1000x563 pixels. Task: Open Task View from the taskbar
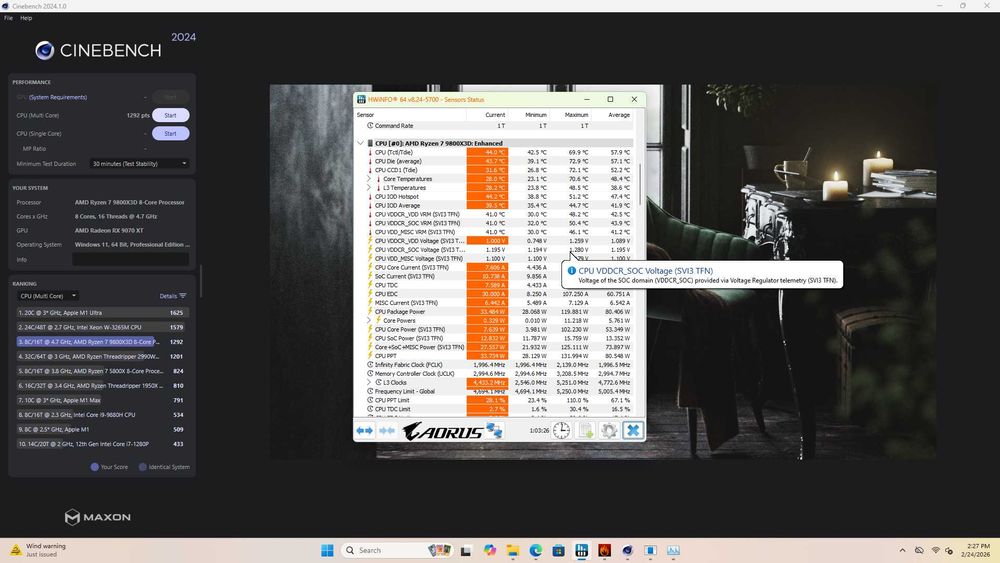(x=466, y=550)
